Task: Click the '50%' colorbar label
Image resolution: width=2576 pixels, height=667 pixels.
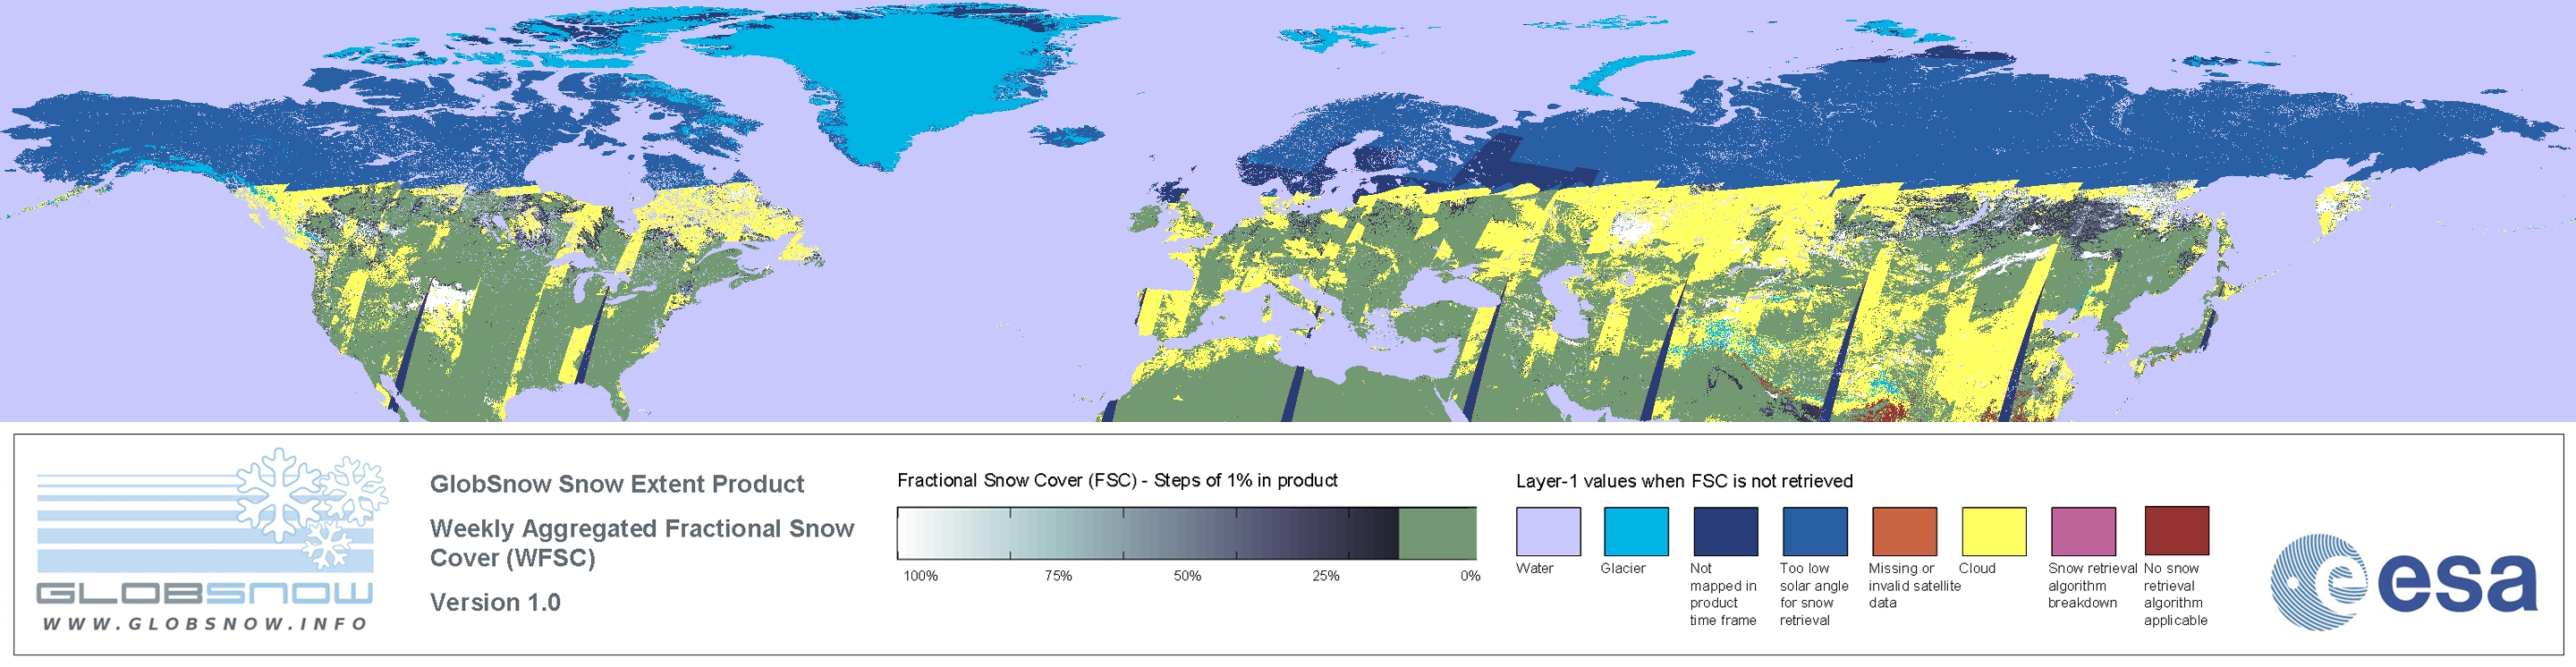Action: coord(1187,576)
